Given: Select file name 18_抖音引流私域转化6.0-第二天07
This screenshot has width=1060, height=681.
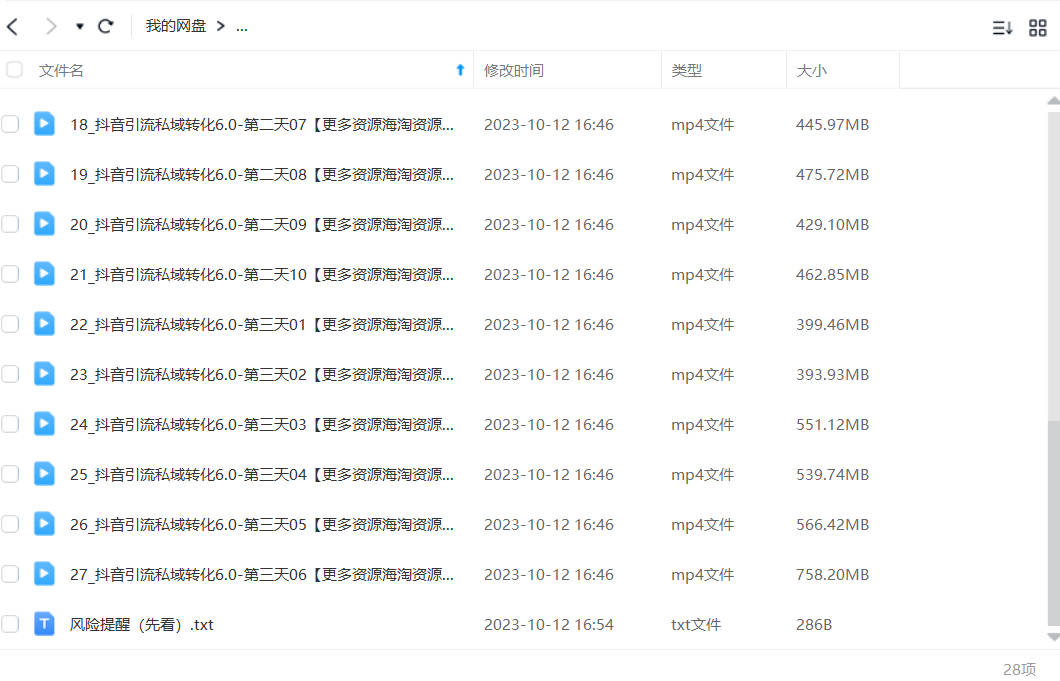Looking at the screenshot, I should pyautogui.click(x=262, y=124).
